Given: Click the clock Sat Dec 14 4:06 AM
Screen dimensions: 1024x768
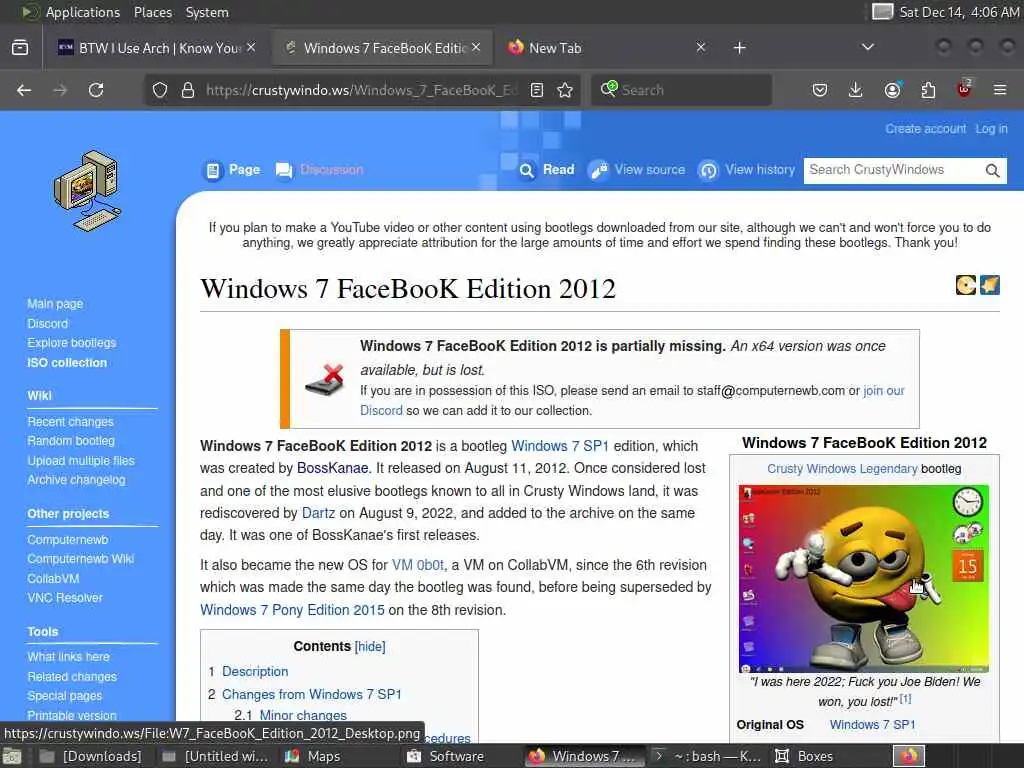Looking at the screenshot, I should [x=959, y=12].
